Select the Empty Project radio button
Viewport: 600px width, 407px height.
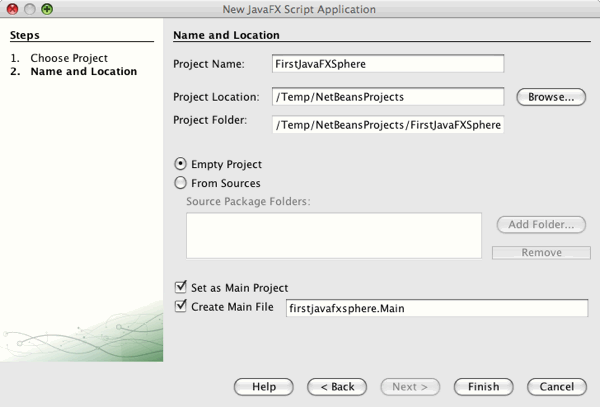coord(181,164)
